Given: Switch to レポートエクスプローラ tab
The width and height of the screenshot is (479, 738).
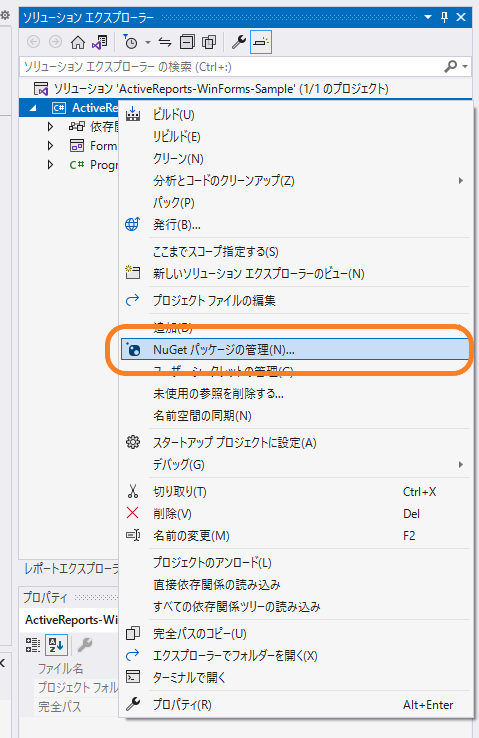Looking at the screenshot, I should (x=71, y=569).
